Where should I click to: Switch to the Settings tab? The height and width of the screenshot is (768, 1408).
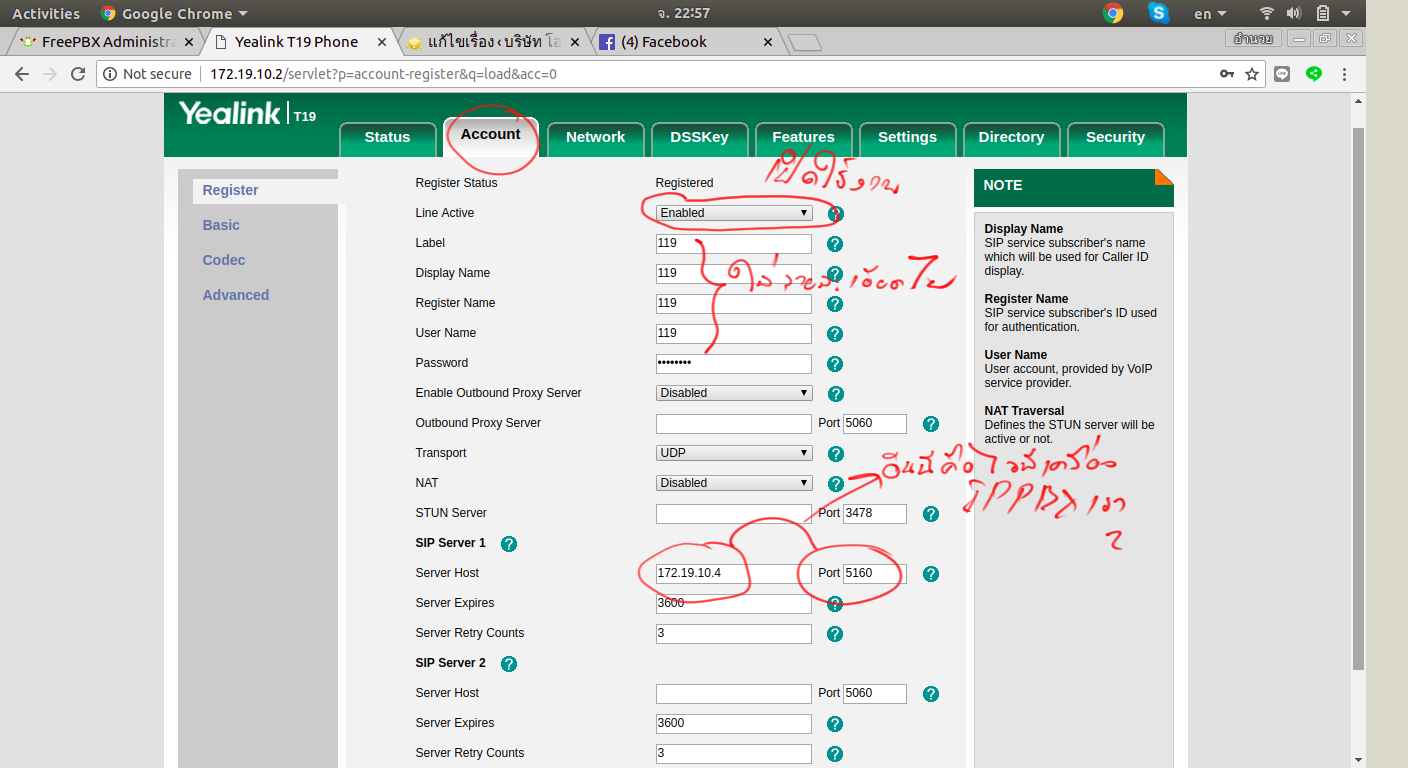(x=907, y=138)
